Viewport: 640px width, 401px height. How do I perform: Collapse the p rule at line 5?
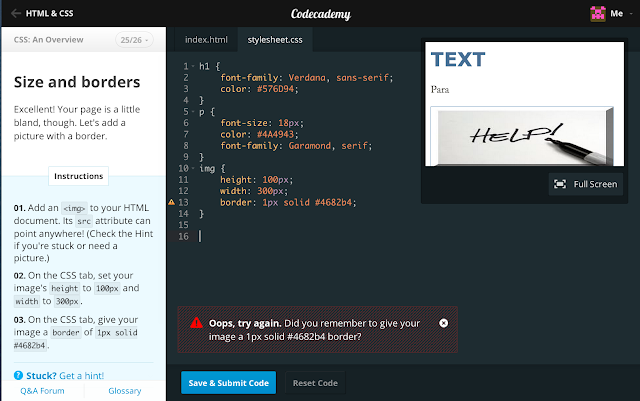190,112
